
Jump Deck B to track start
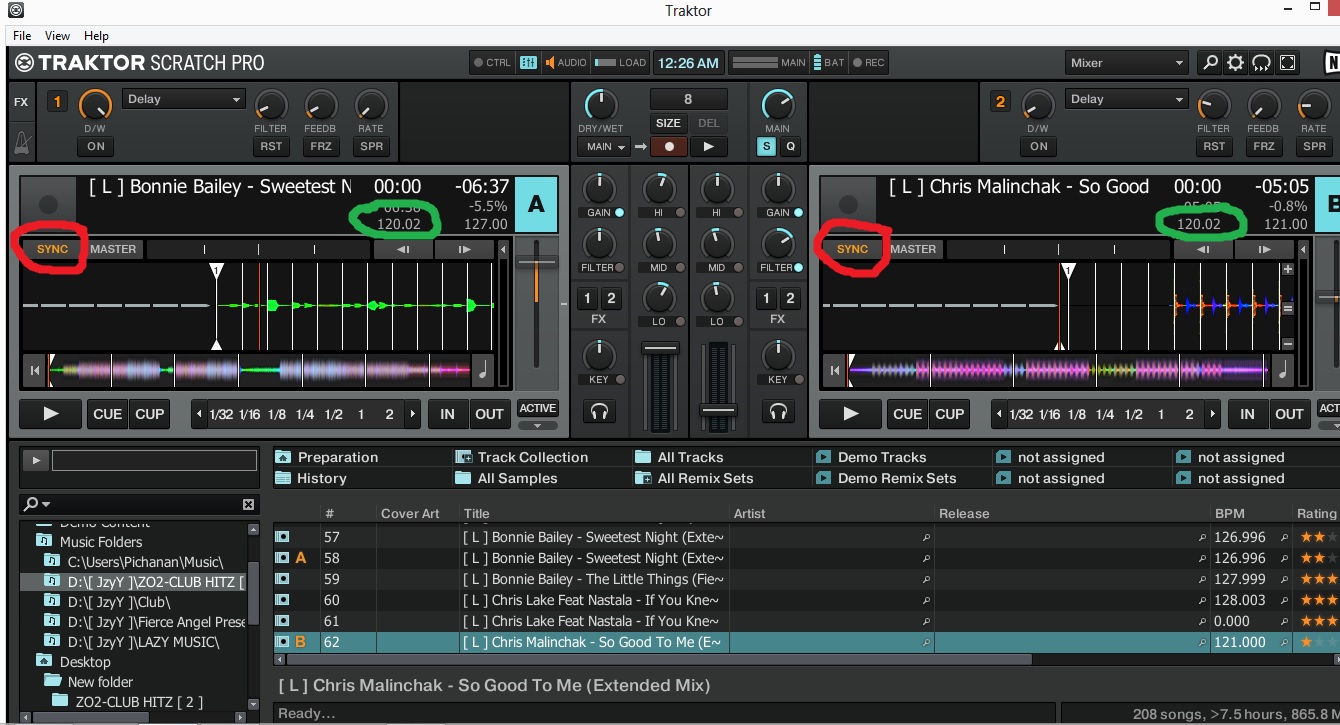pos(835,370)
